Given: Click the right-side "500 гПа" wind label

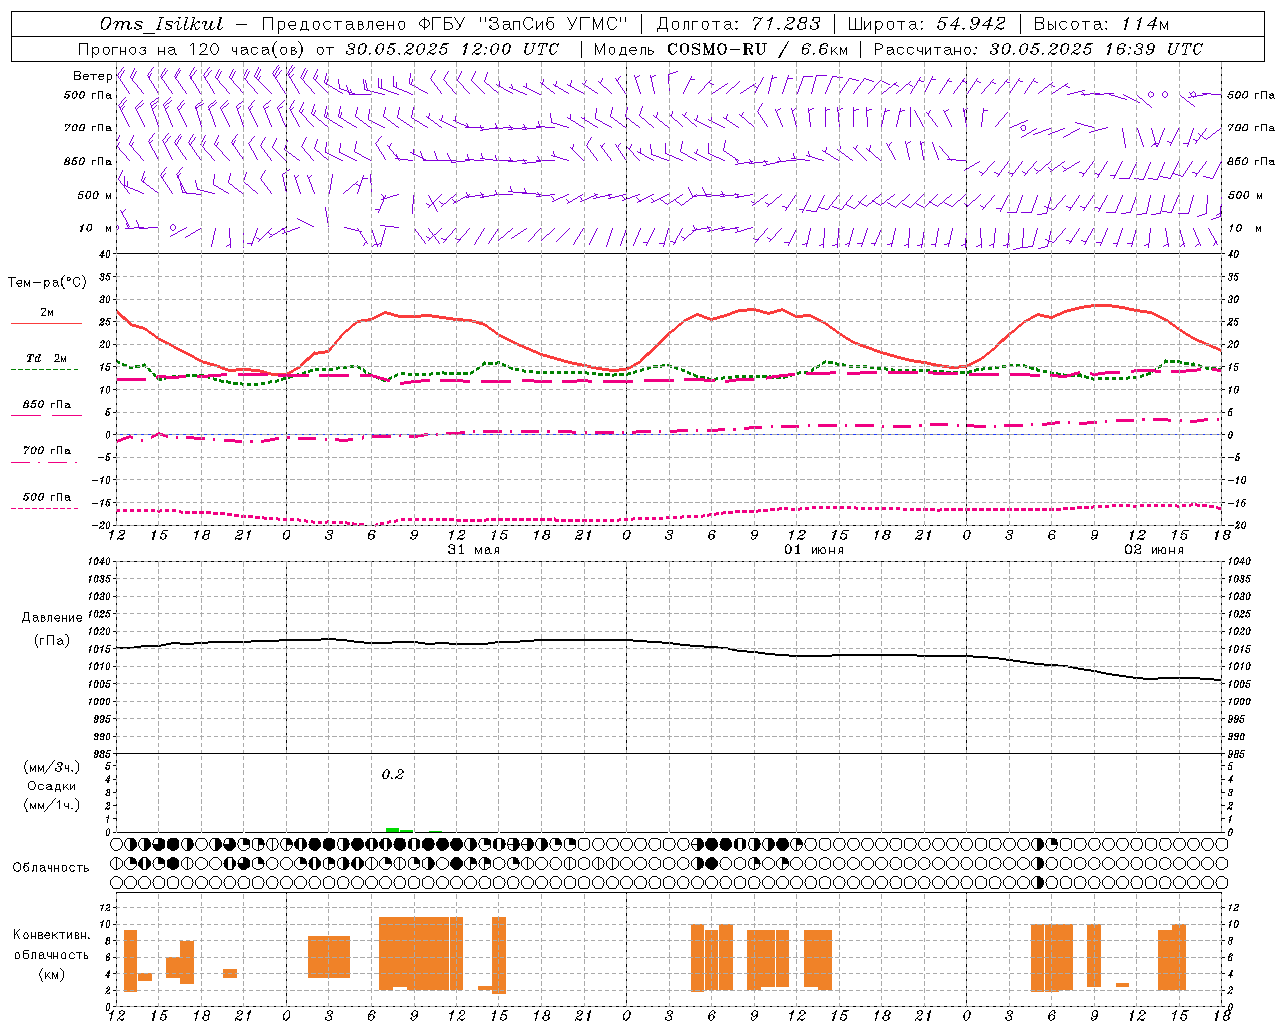Looking at the screenshot, I should point(1251,95).
